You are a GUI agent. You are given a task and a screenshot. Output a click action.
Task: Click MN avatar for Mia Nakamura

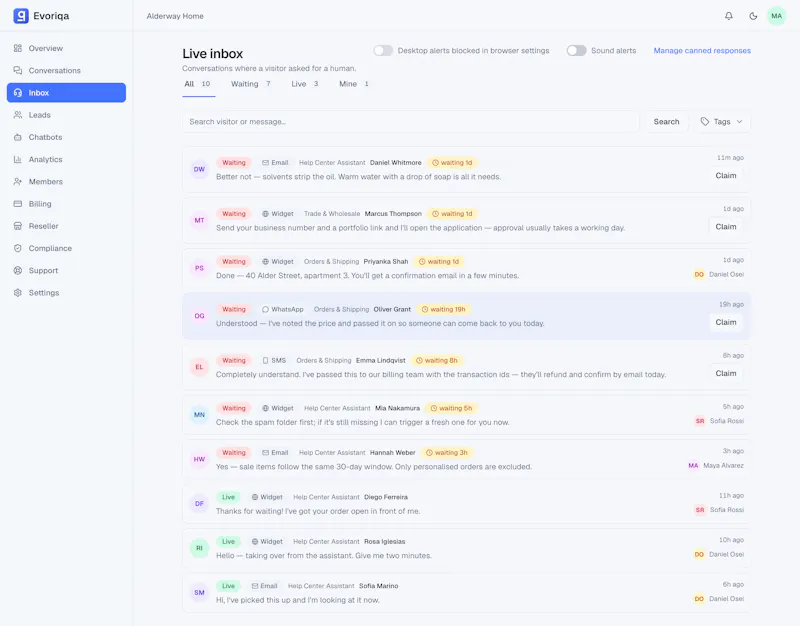point(199,415)
